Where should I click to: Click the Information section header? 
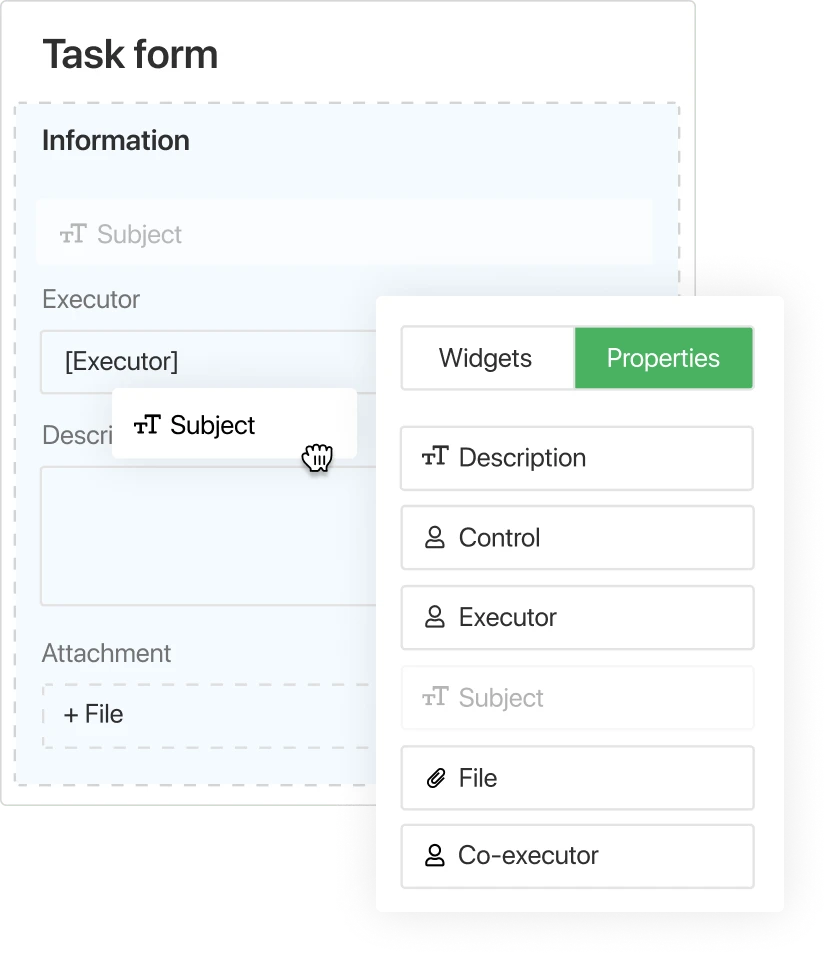tap(115, 141)
